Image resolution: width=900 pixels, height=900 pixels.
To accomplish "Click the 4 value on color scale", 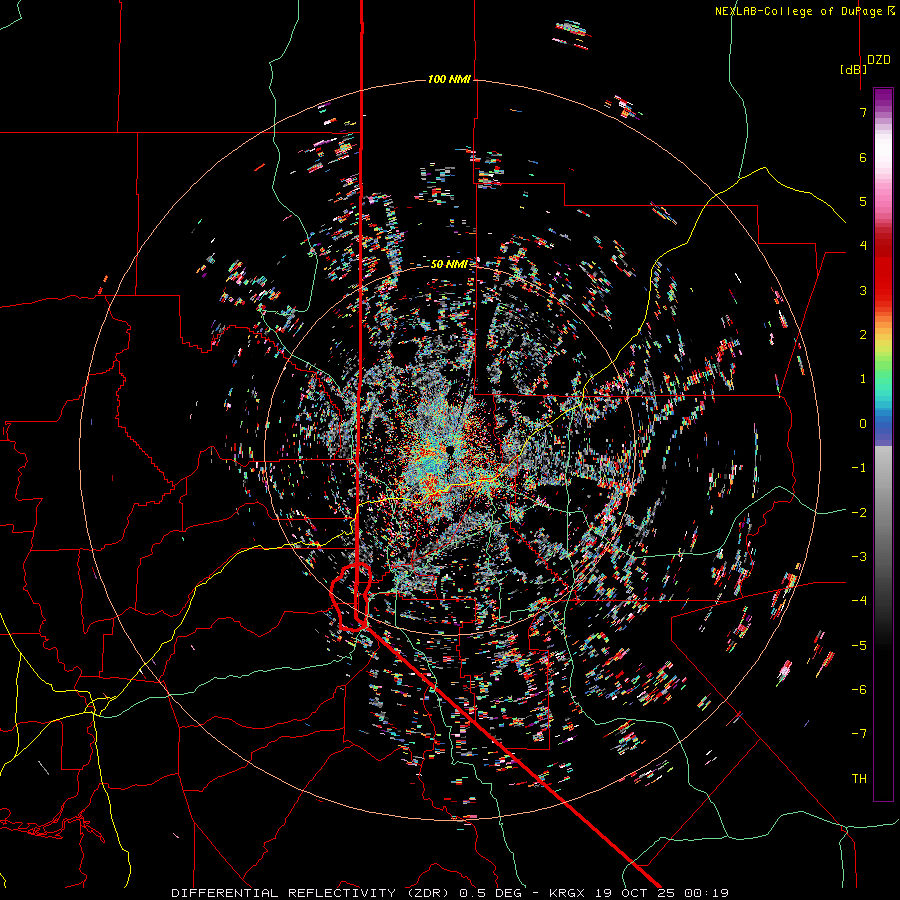I will pyautogui.click(x=863, y=246).
